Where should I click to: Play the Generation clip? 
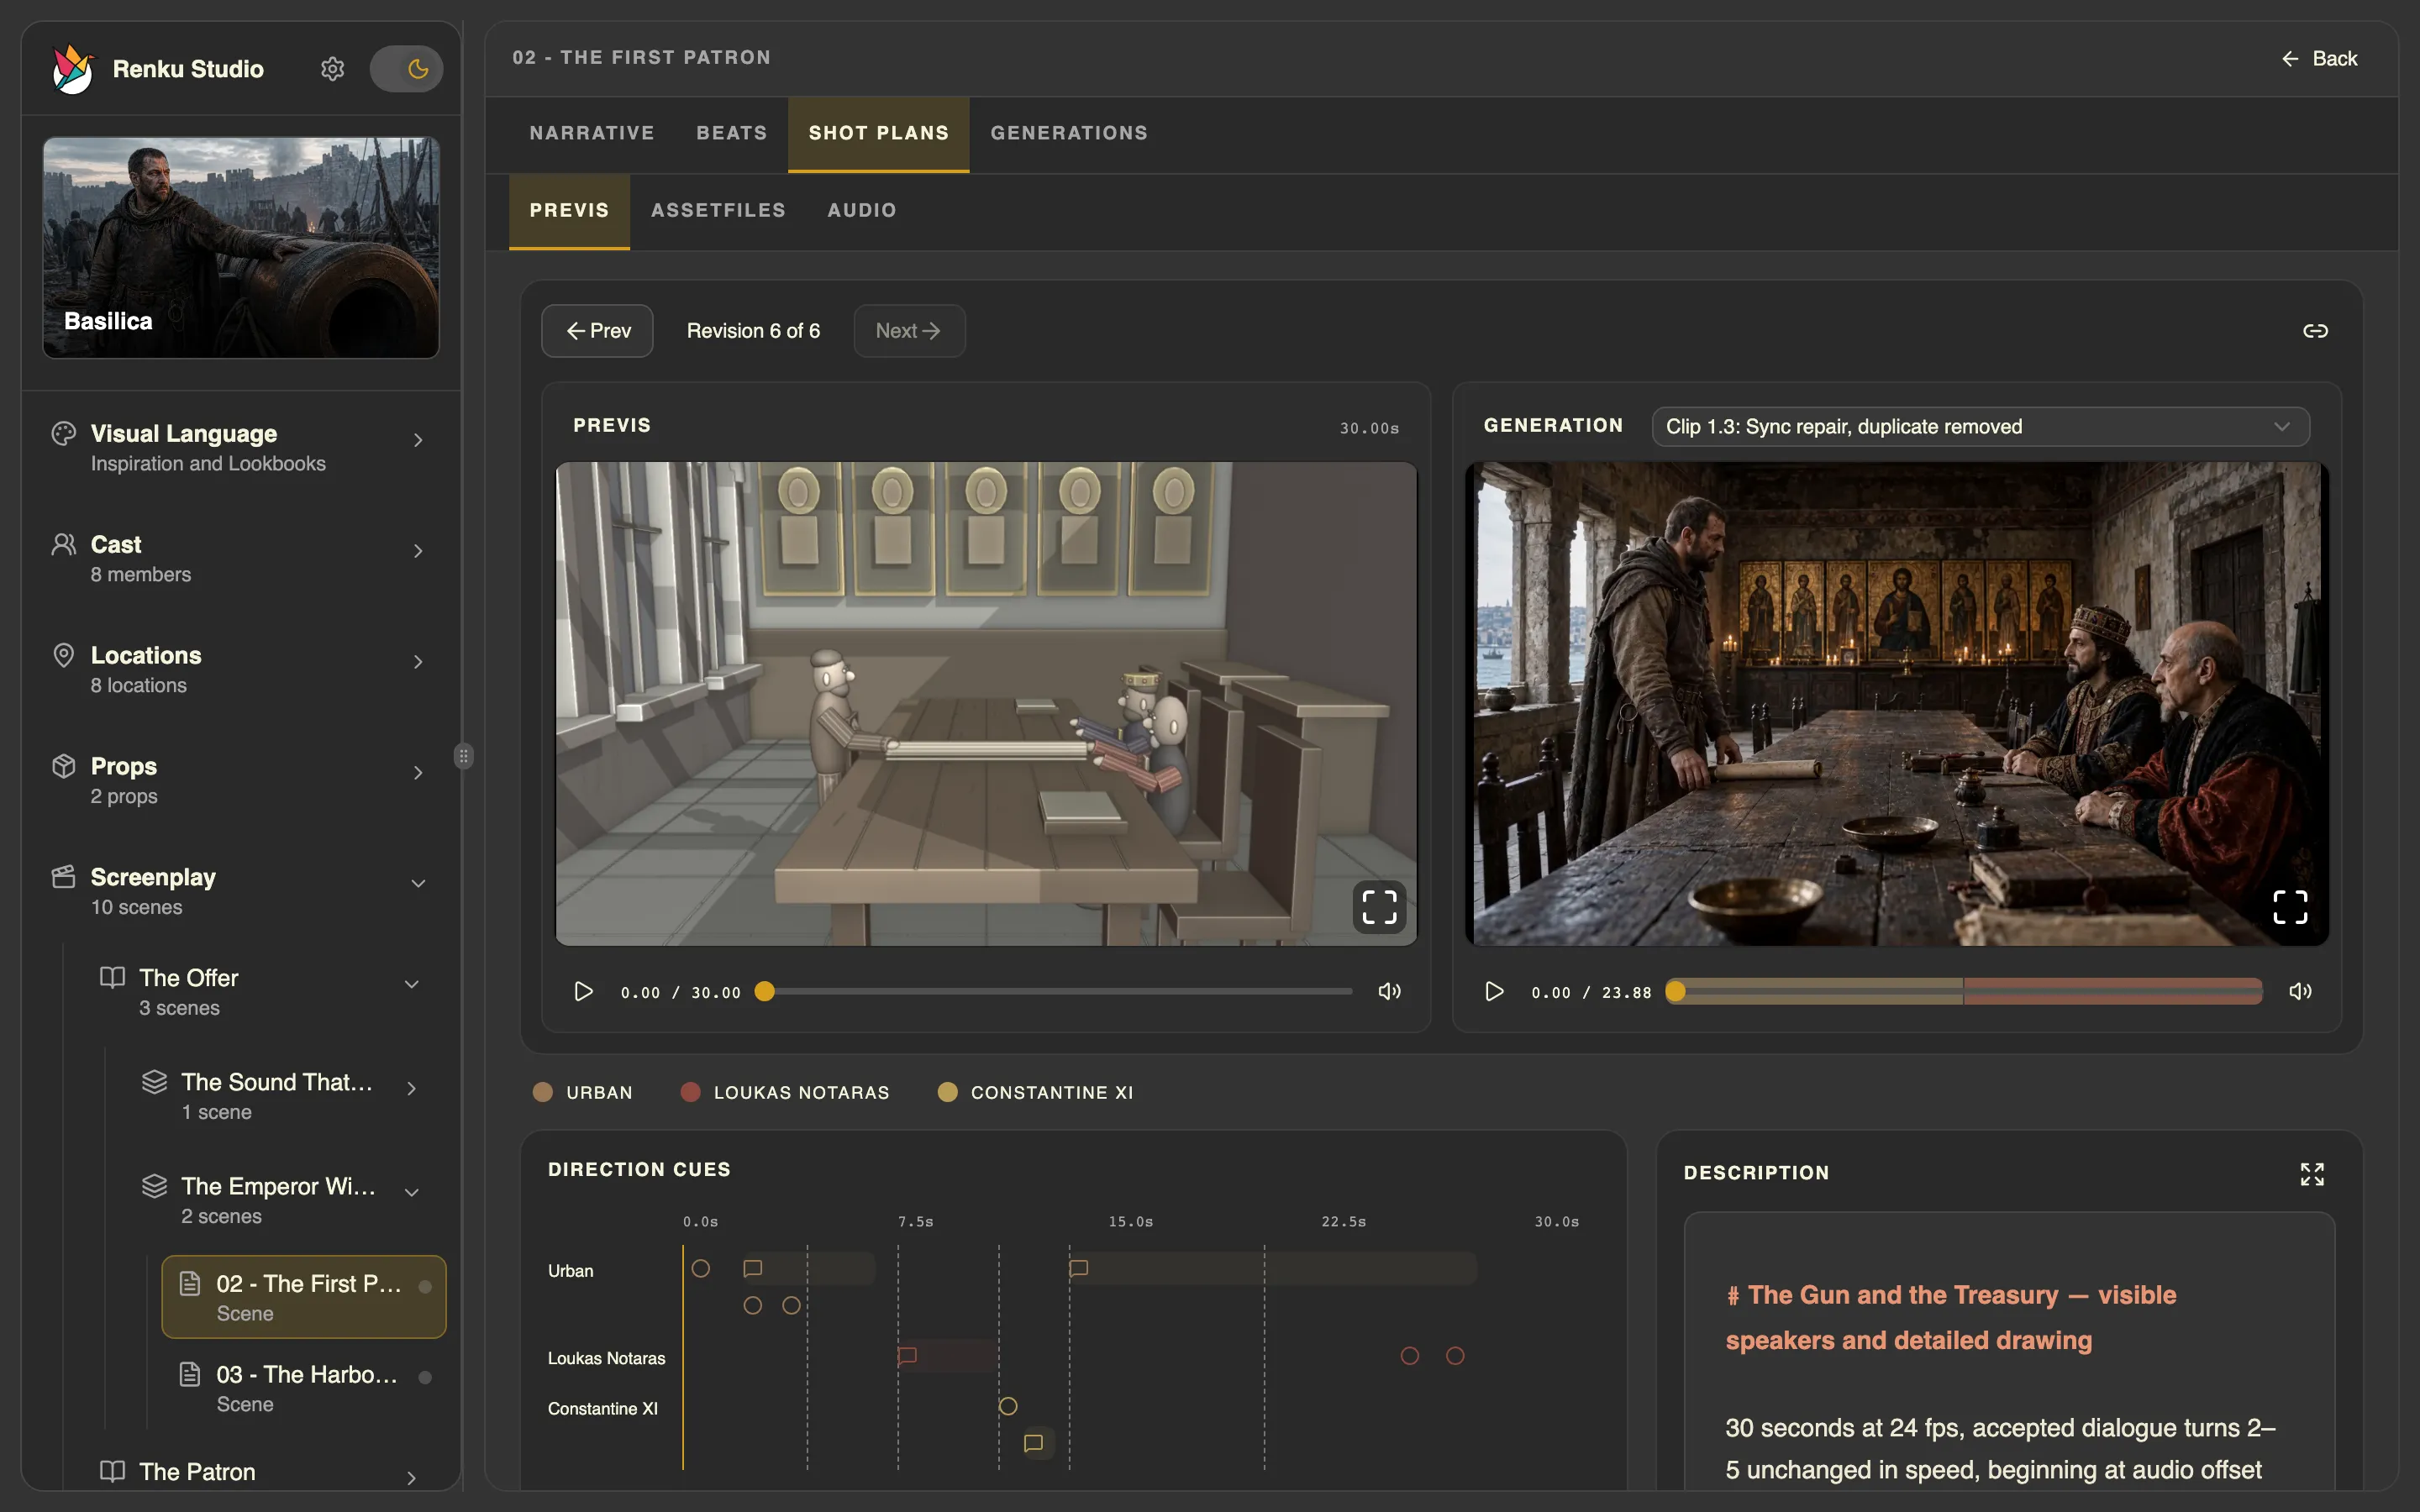tap(1494, 992)
